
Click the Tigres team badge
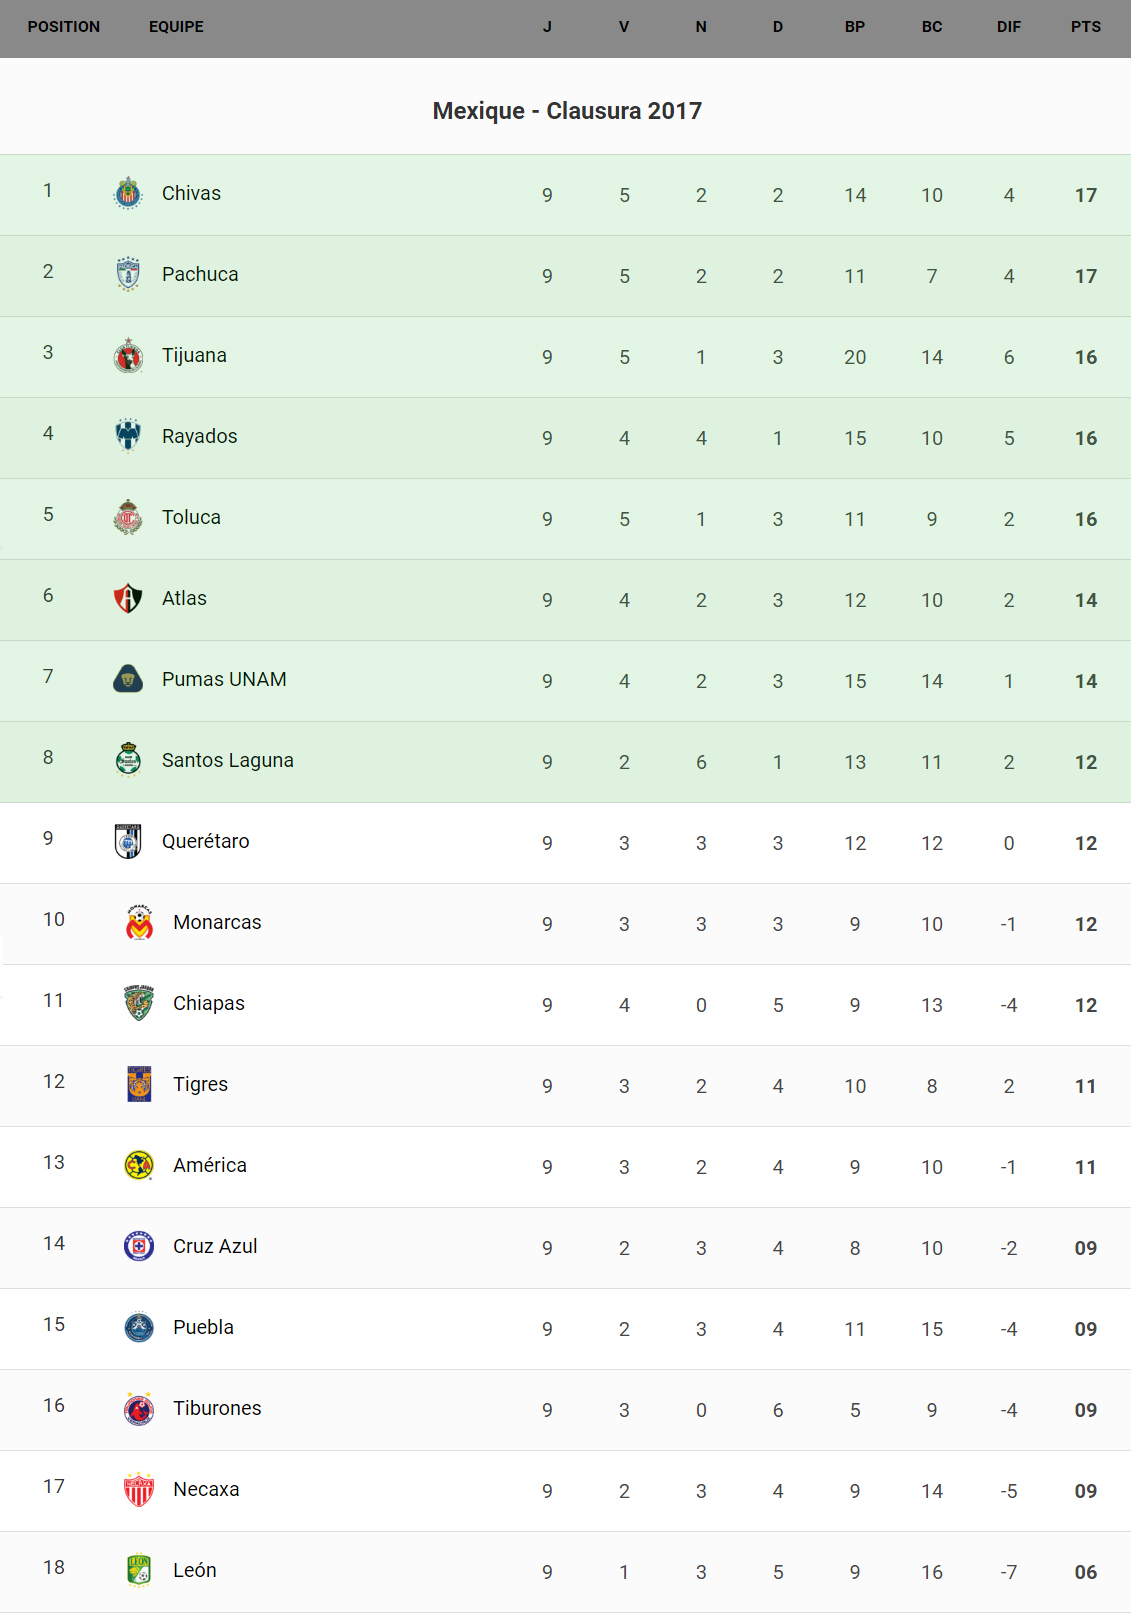[x=139, y=1084]
